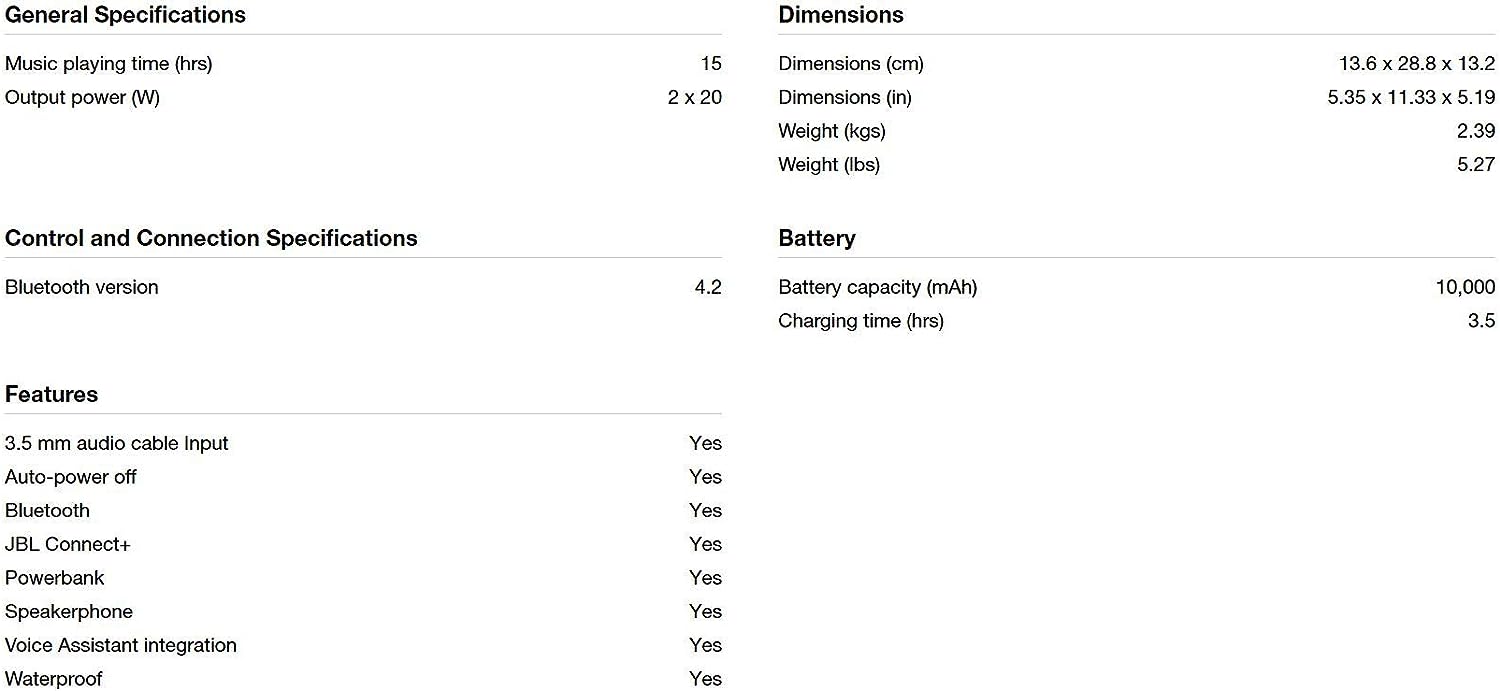Screen dimensions: 1500x691
Task: Click the Control and Connection Specifications heading
Action: click(211, 238)
